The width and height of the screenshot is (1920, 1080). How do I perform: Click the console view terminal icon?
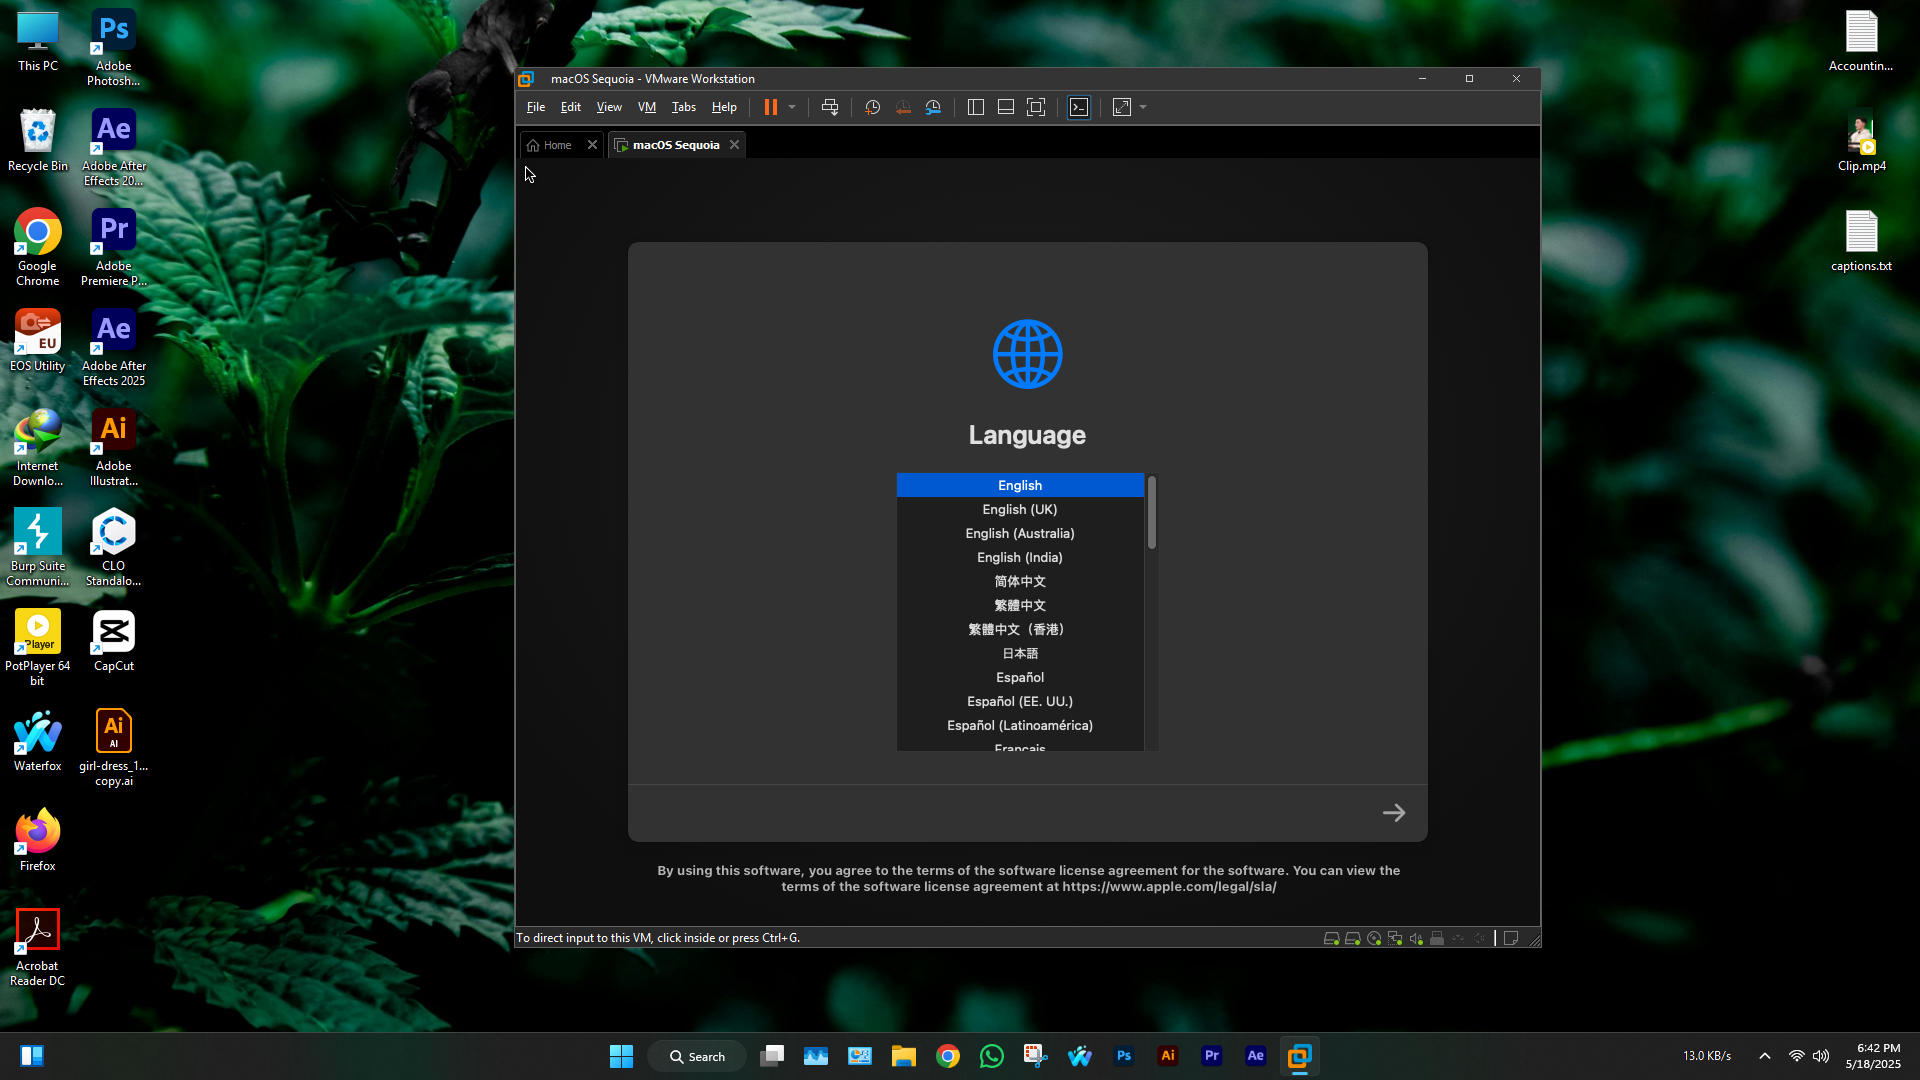coord(1079,107)
